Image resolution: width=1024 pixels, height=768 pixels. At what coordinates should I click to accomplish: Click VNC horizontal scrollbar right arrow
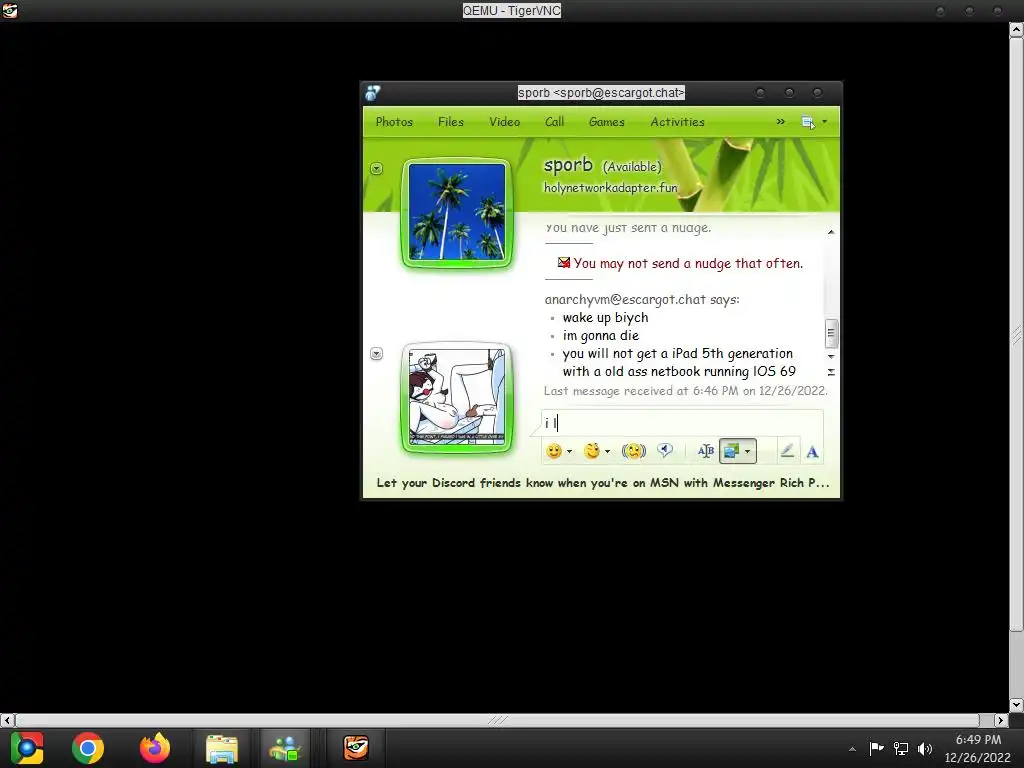point(1000,720)
